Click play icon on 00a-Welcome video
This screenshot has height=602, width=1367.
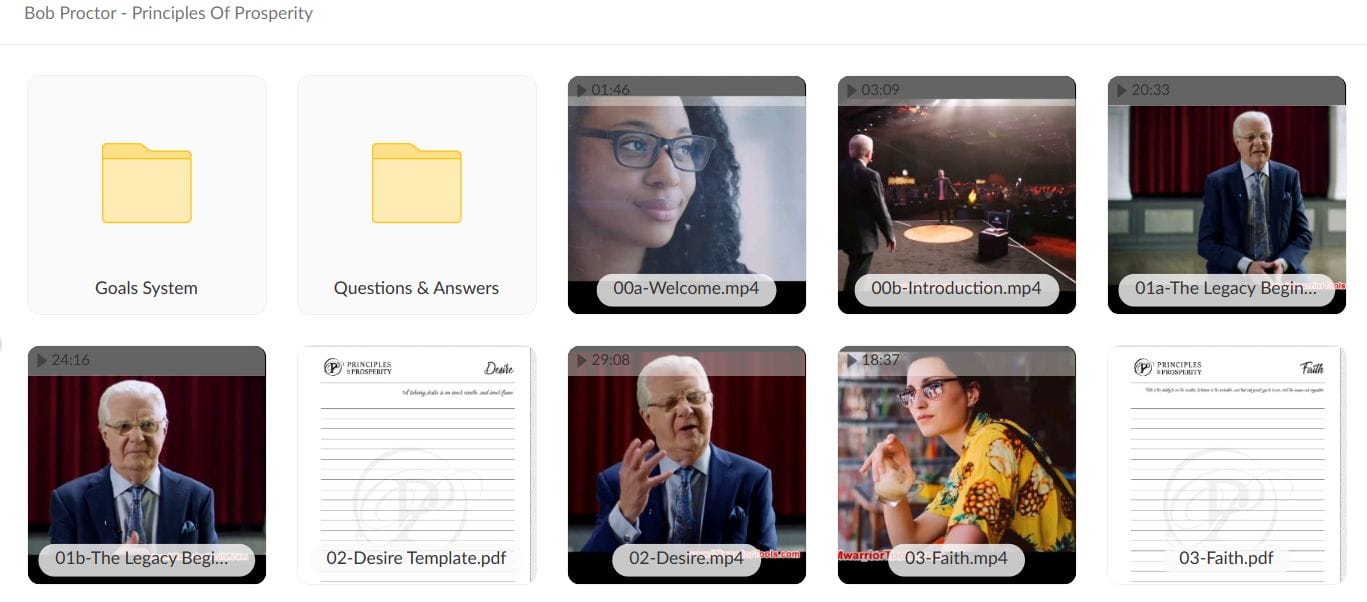pos(581,90)
